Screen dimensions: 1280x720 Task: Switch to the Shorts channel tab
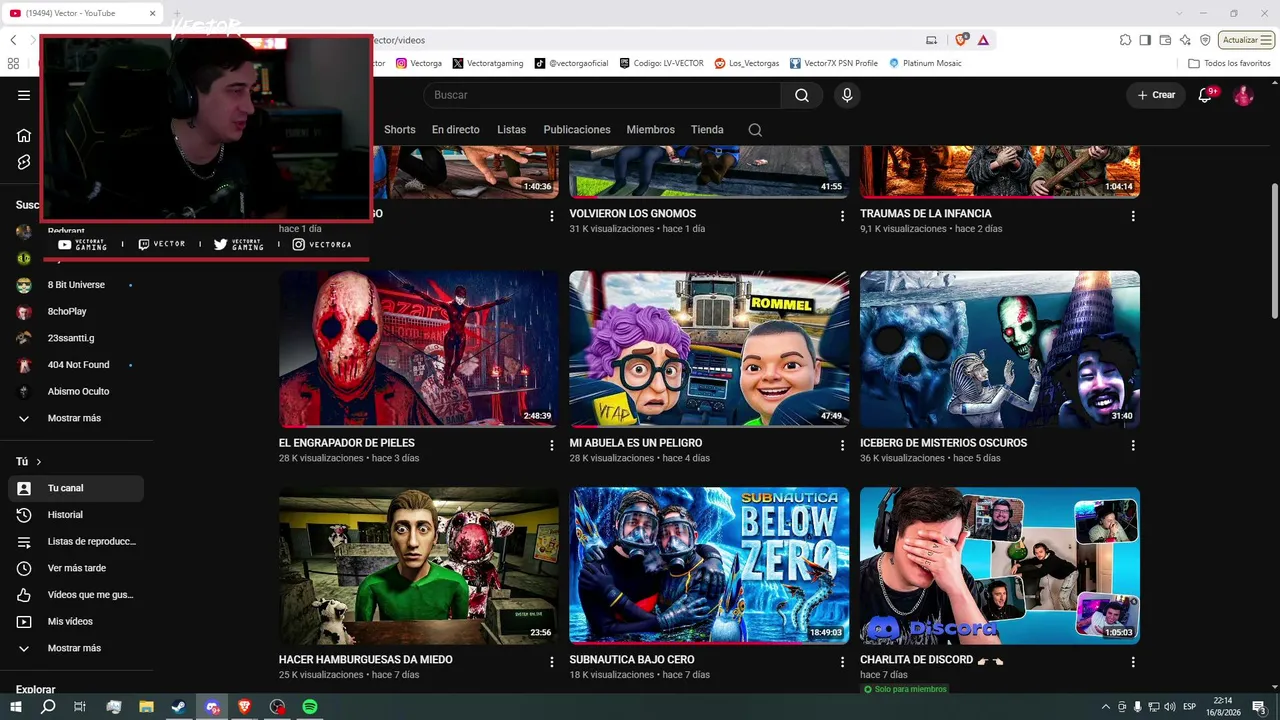[x=399, y=130]
